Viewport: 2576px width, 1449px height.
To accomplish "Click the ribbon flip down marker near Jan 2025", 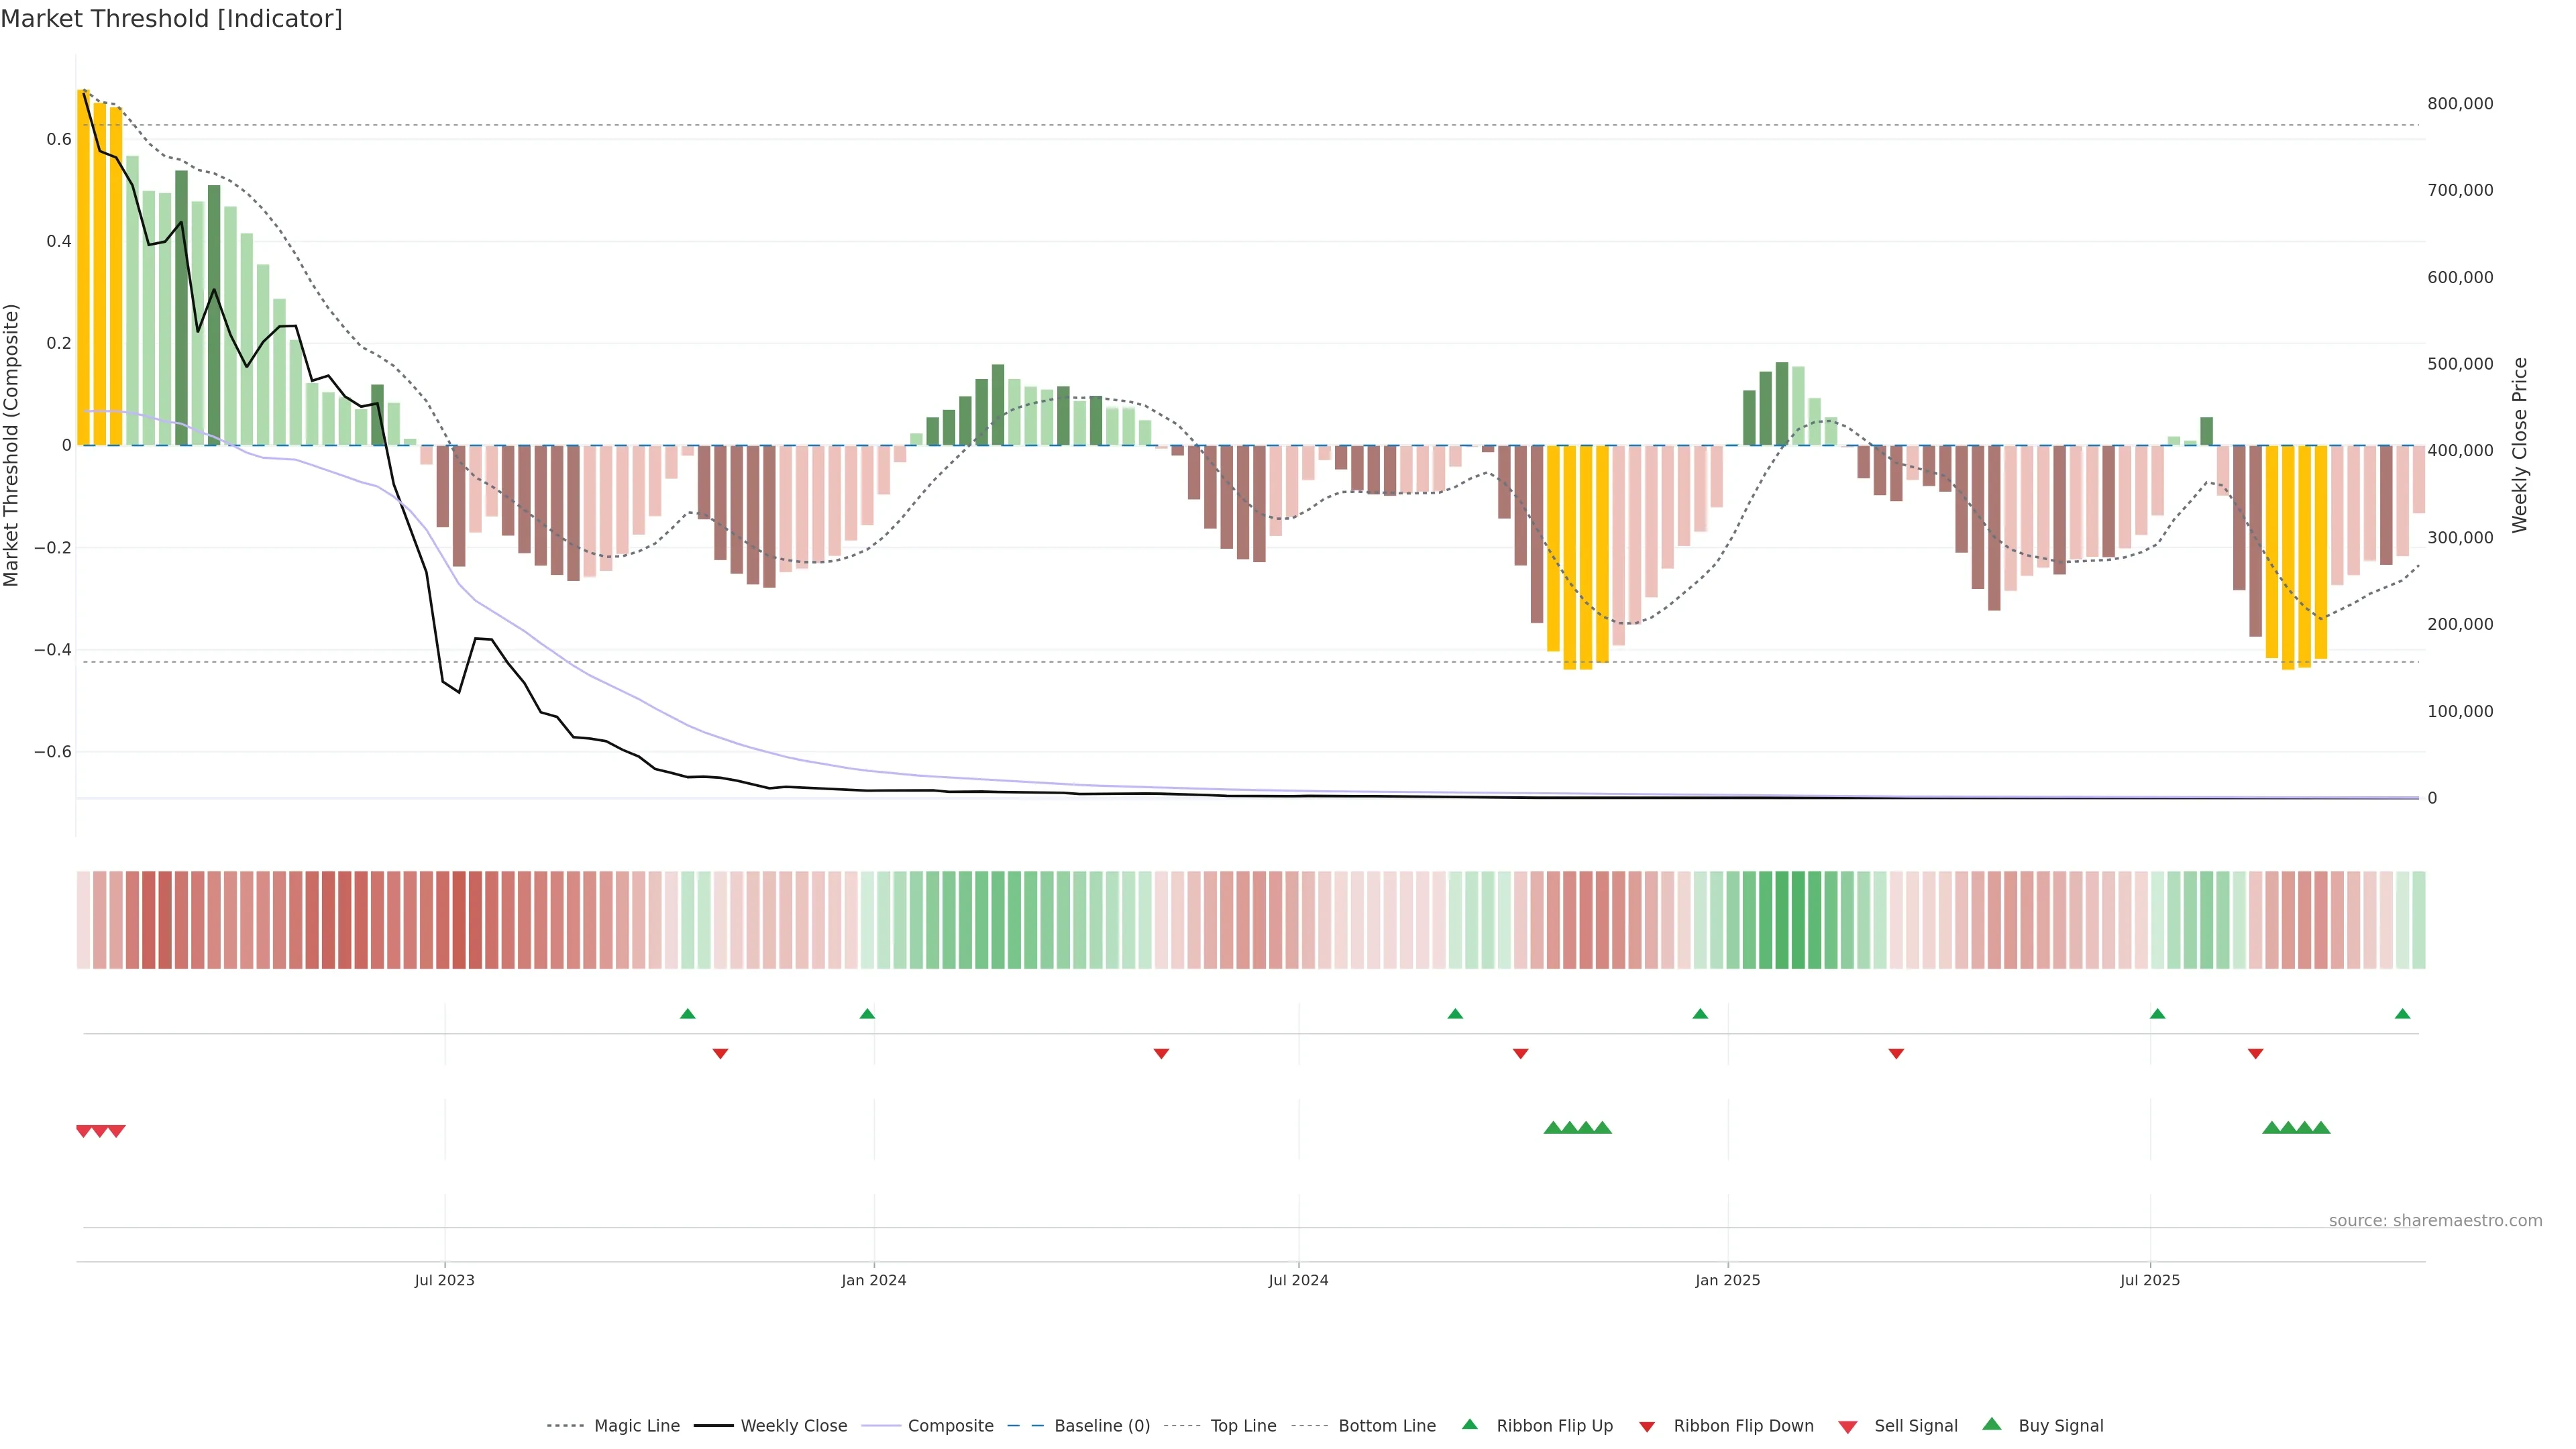I will pyautogui.click(x=1896, y=1054).
